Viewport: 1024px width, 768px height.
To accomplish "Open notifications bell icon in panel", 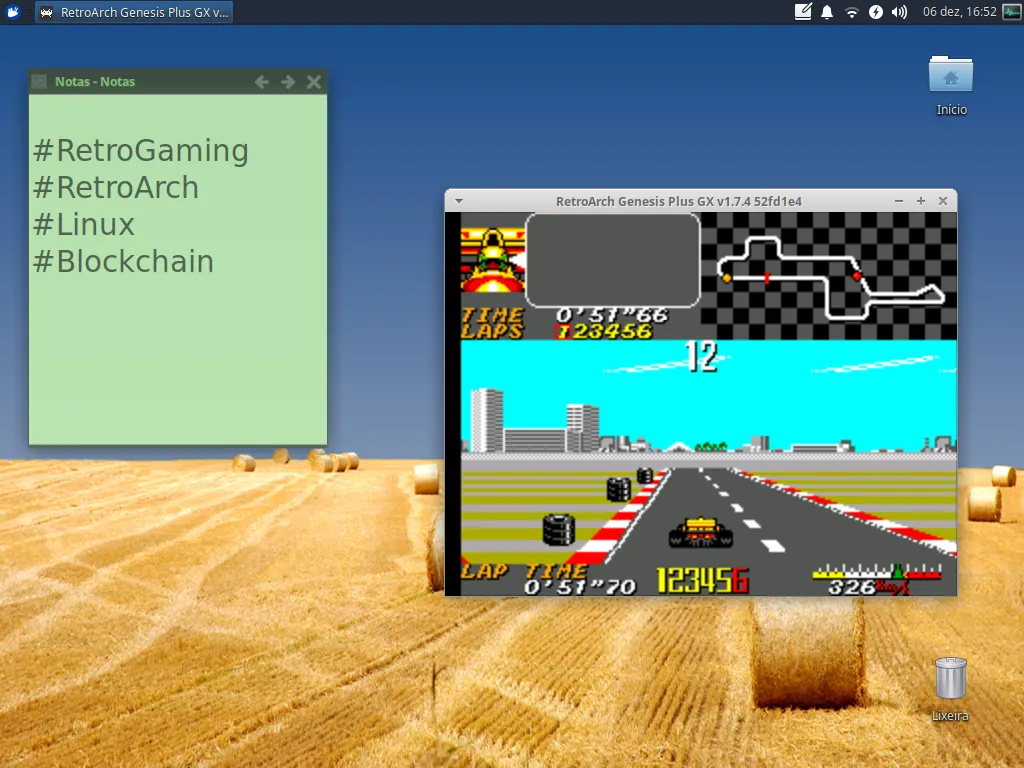I will (827, 12).
